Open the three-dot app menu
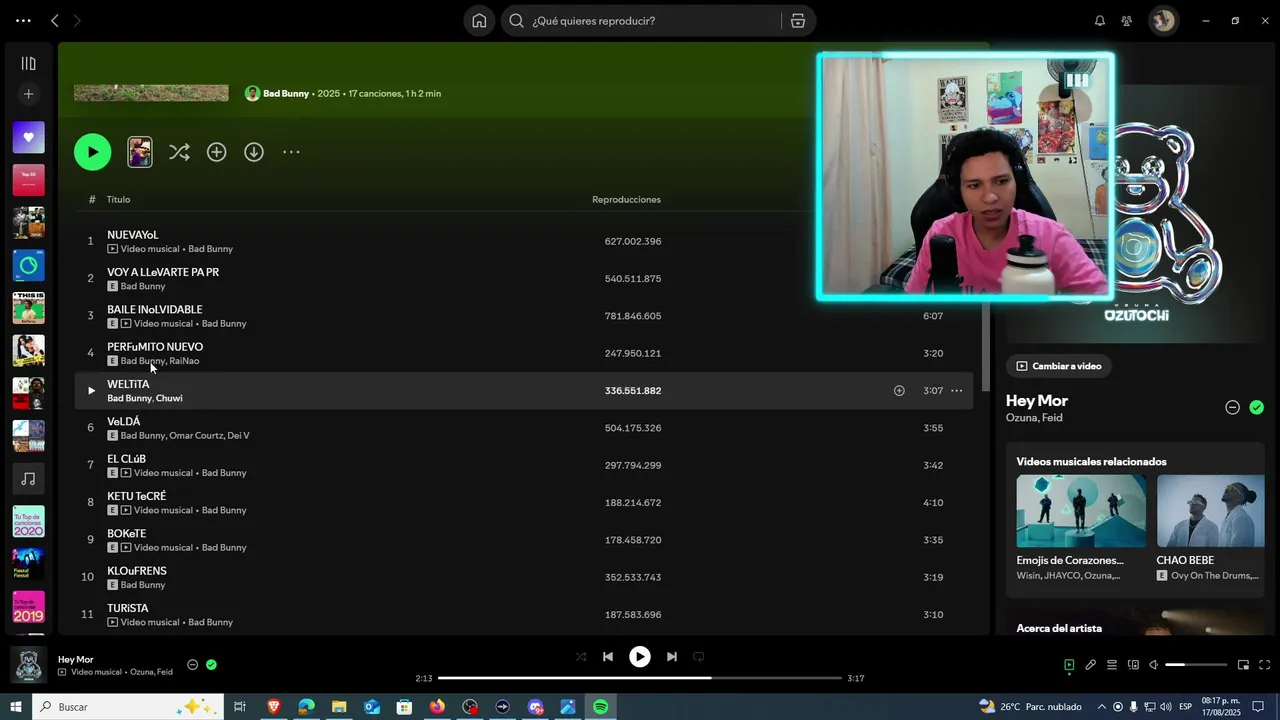 (x=23, y=21)
